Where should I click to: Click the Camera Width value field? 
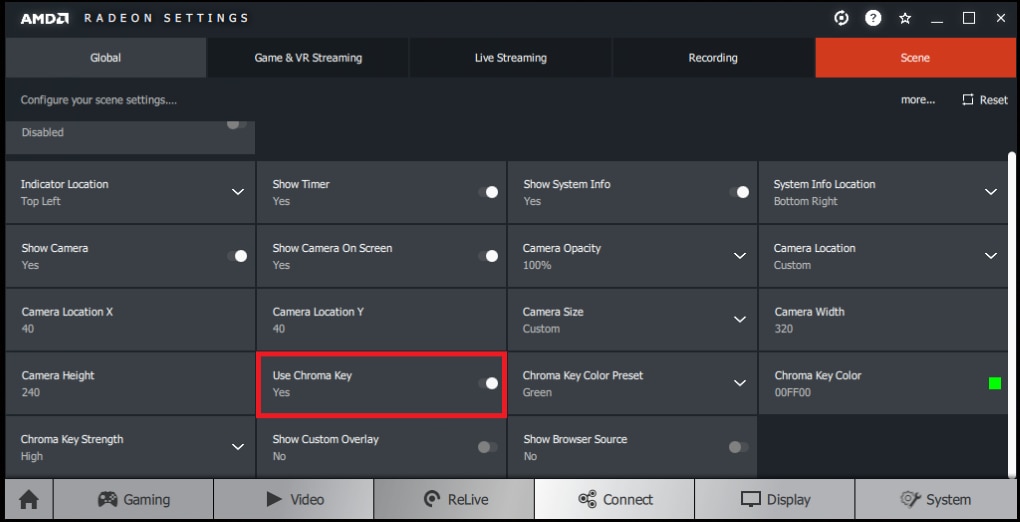[x=883, y=320]
